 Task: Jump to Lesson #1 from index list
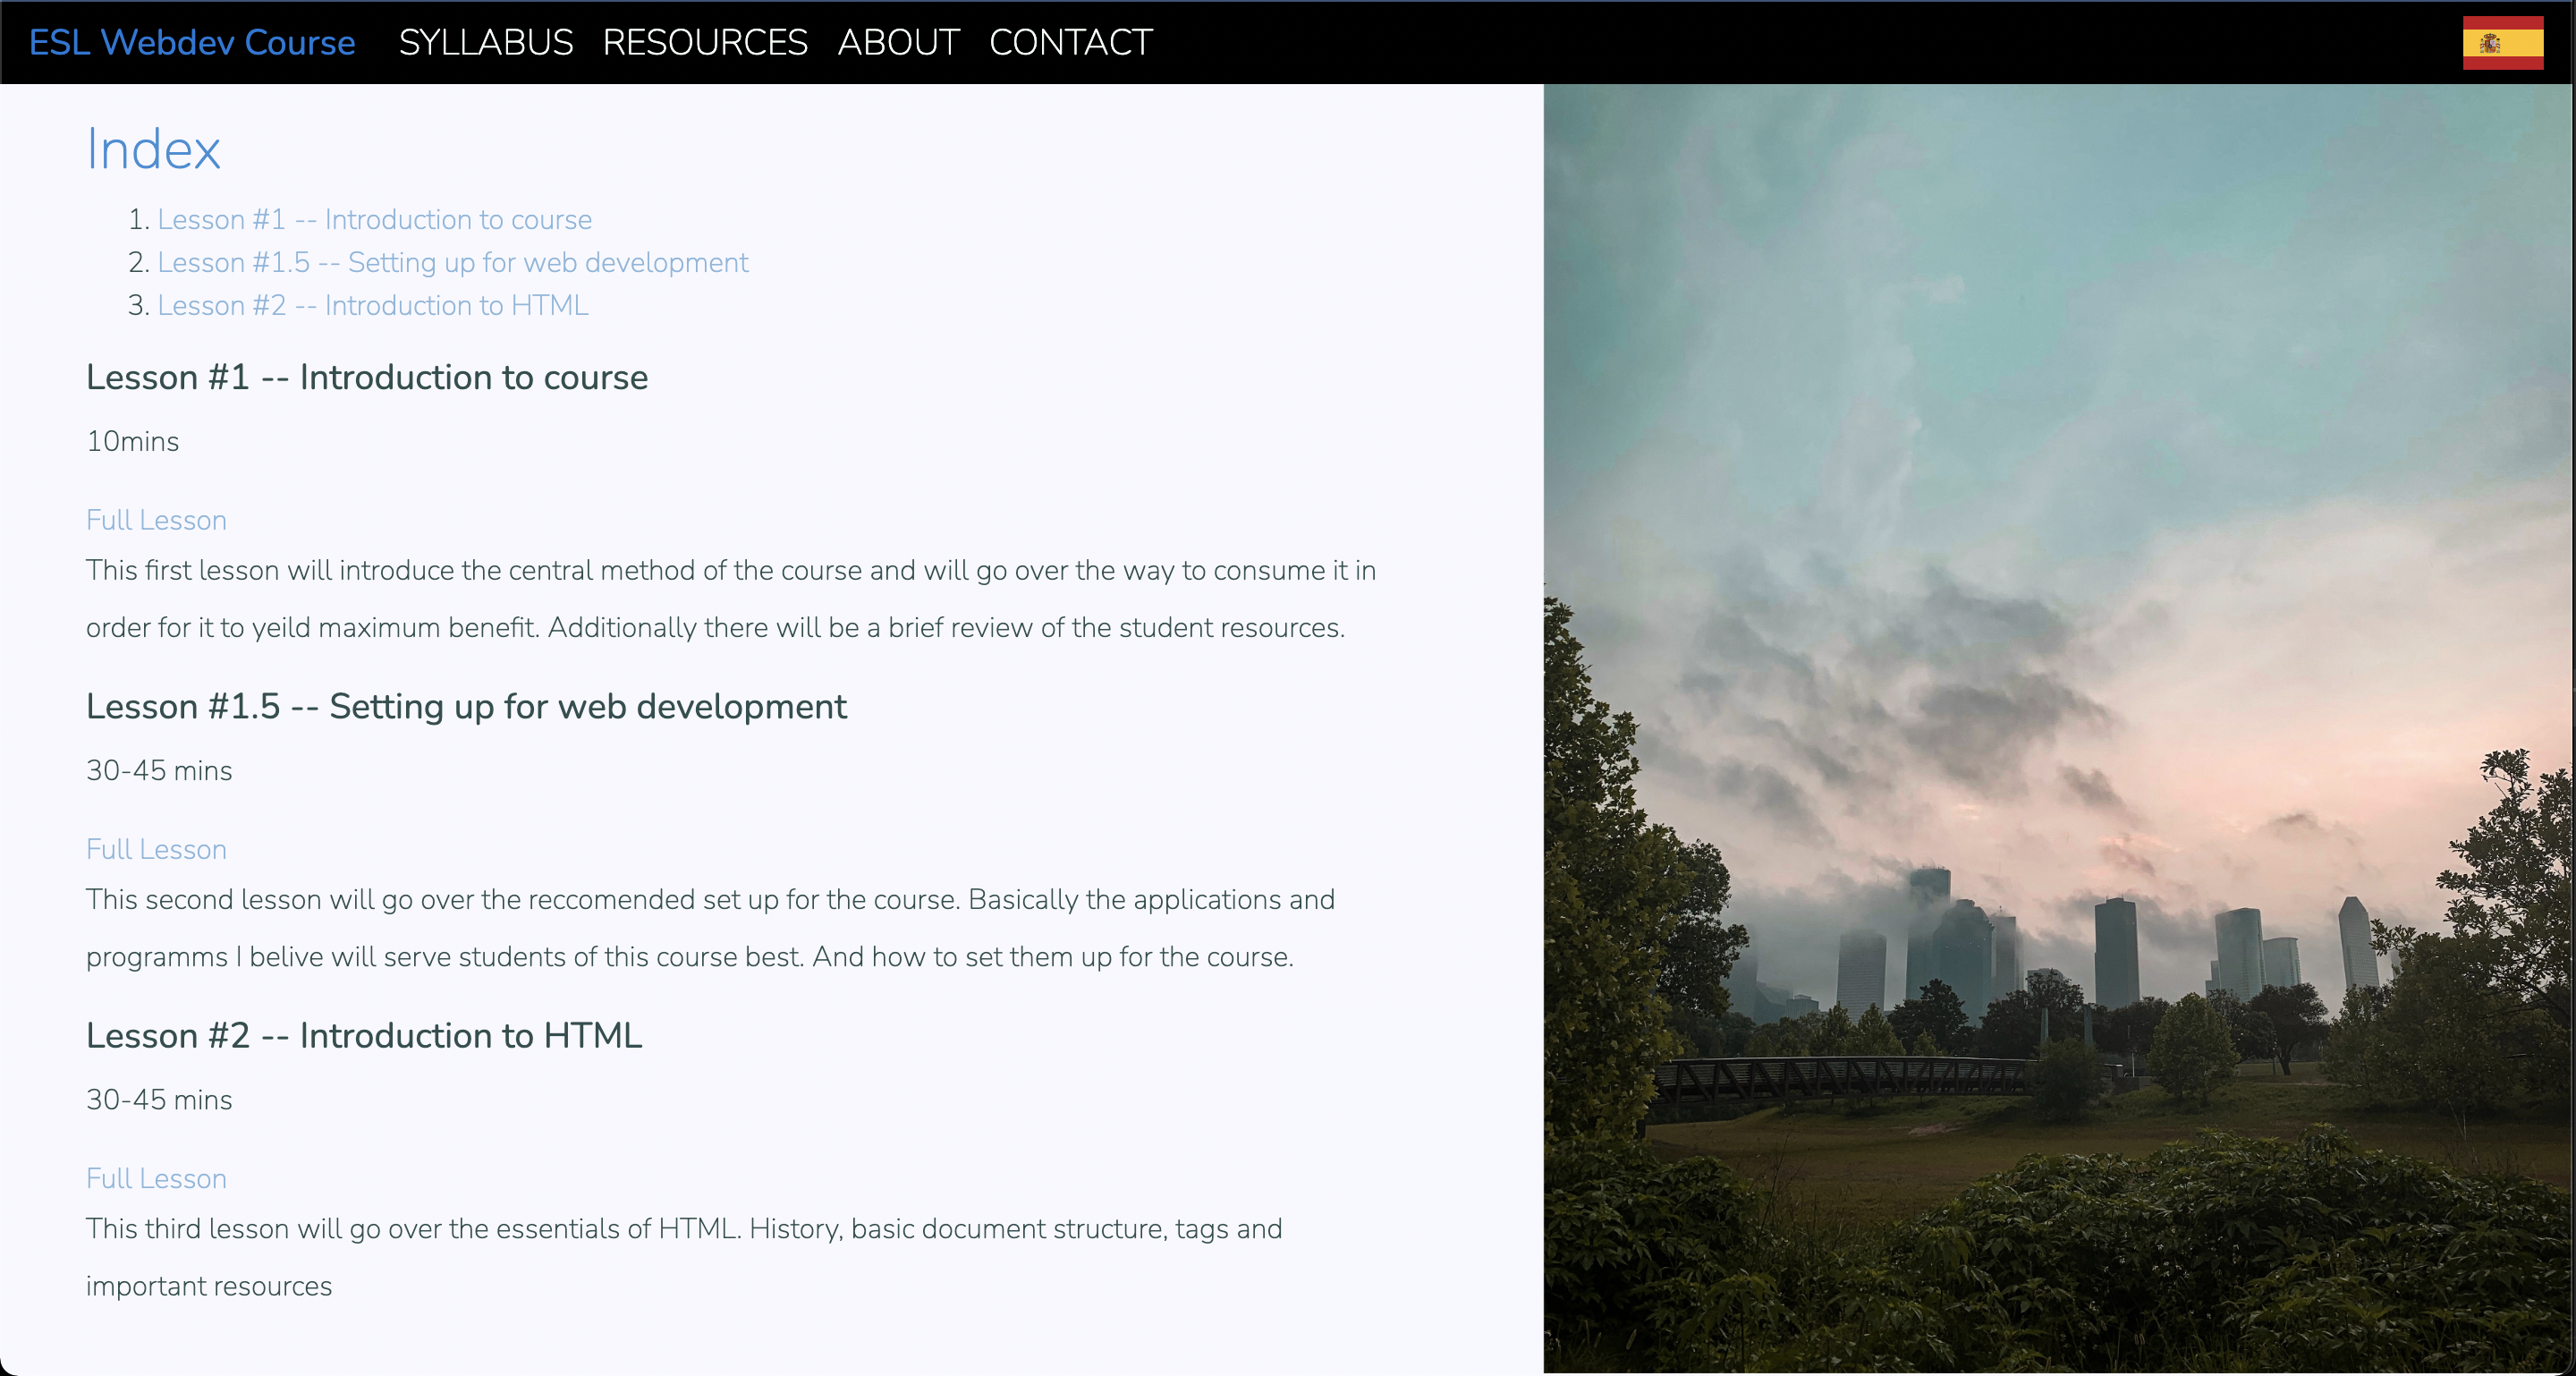[374, 220]
